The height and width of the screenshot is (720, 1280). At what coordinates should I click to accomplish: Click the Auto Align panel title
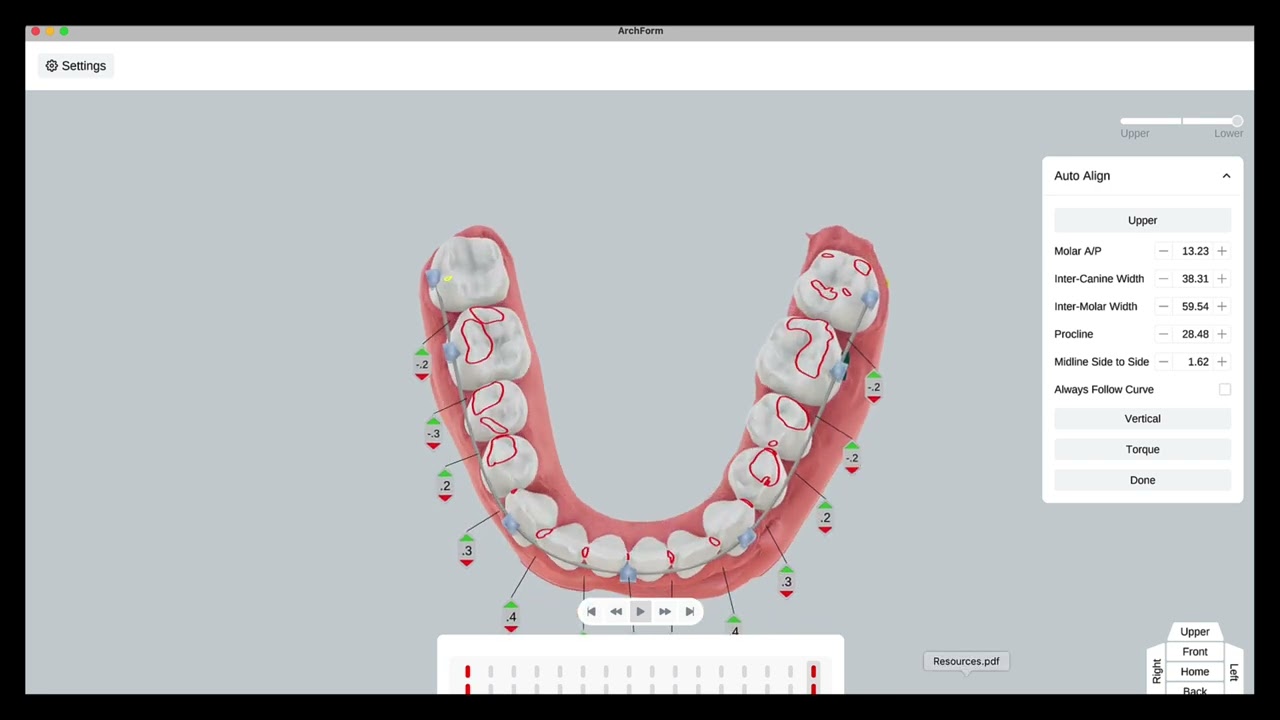click(x=1082, y=176)
